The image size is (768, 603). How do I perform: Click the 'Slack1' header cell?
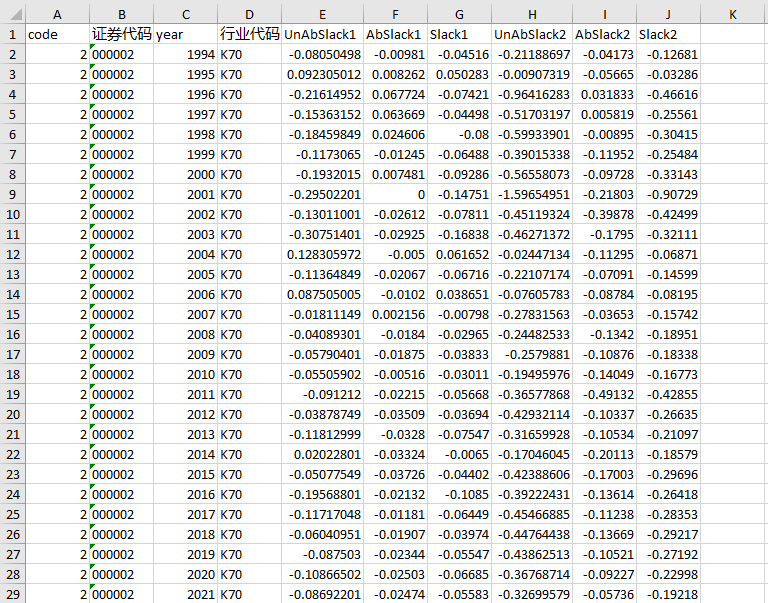[x=459, y=34]
